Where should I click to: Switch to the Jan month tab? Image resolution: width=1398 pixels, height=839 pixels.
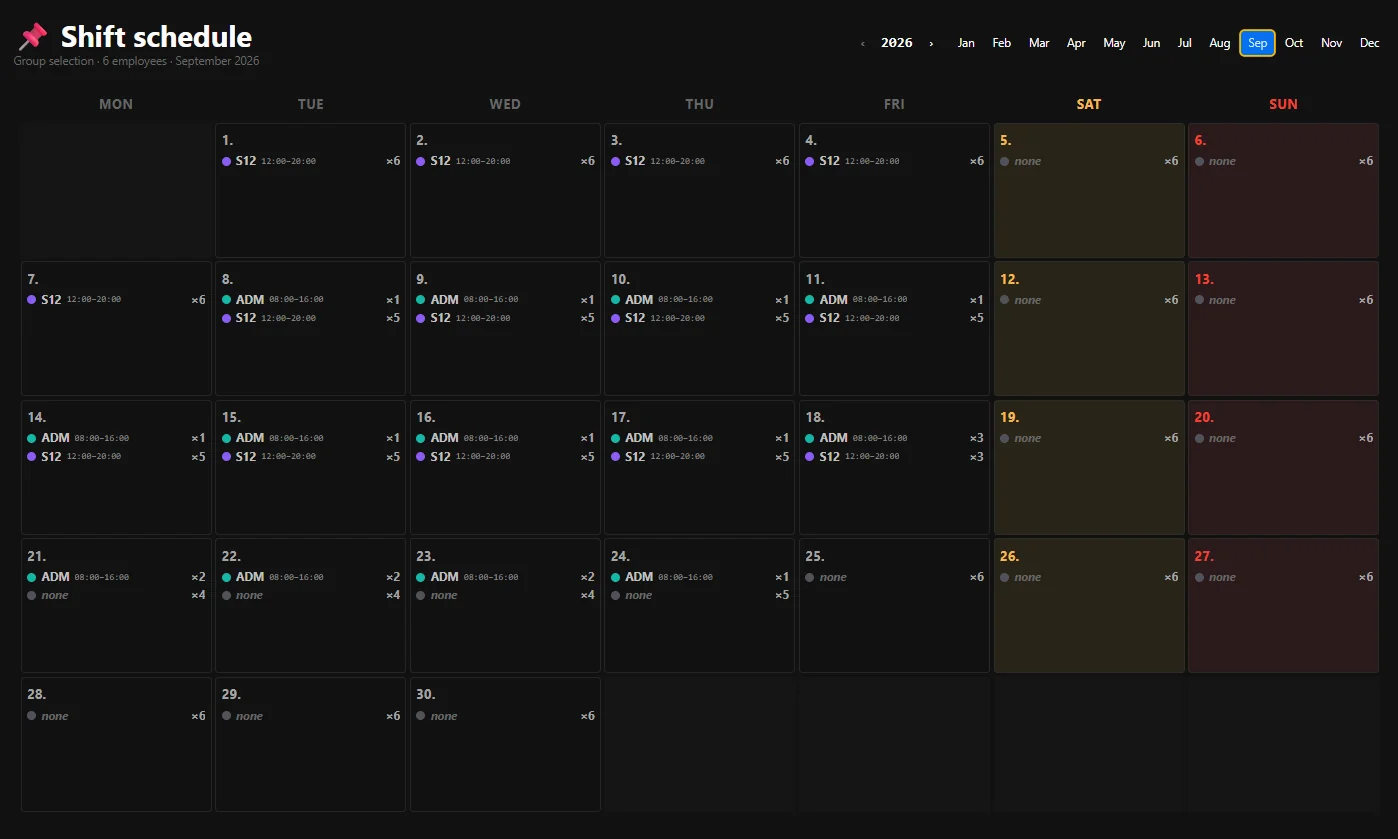pyautogui.click(x=966, y=43)
